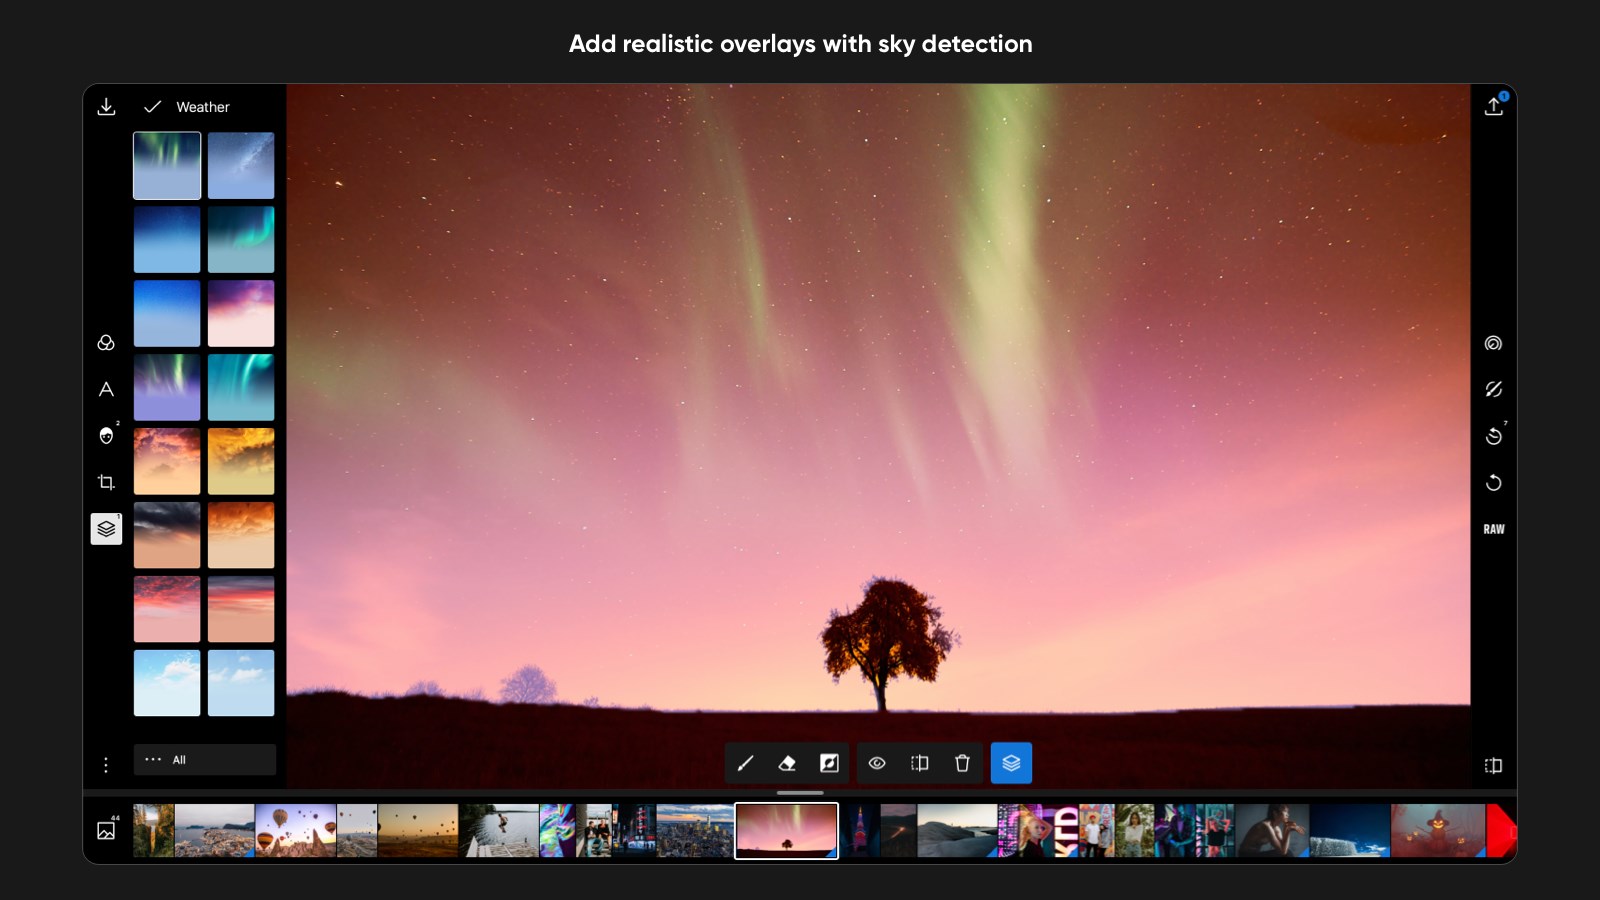
Task: Open the photo library counter icon
Action: [106, 830]
